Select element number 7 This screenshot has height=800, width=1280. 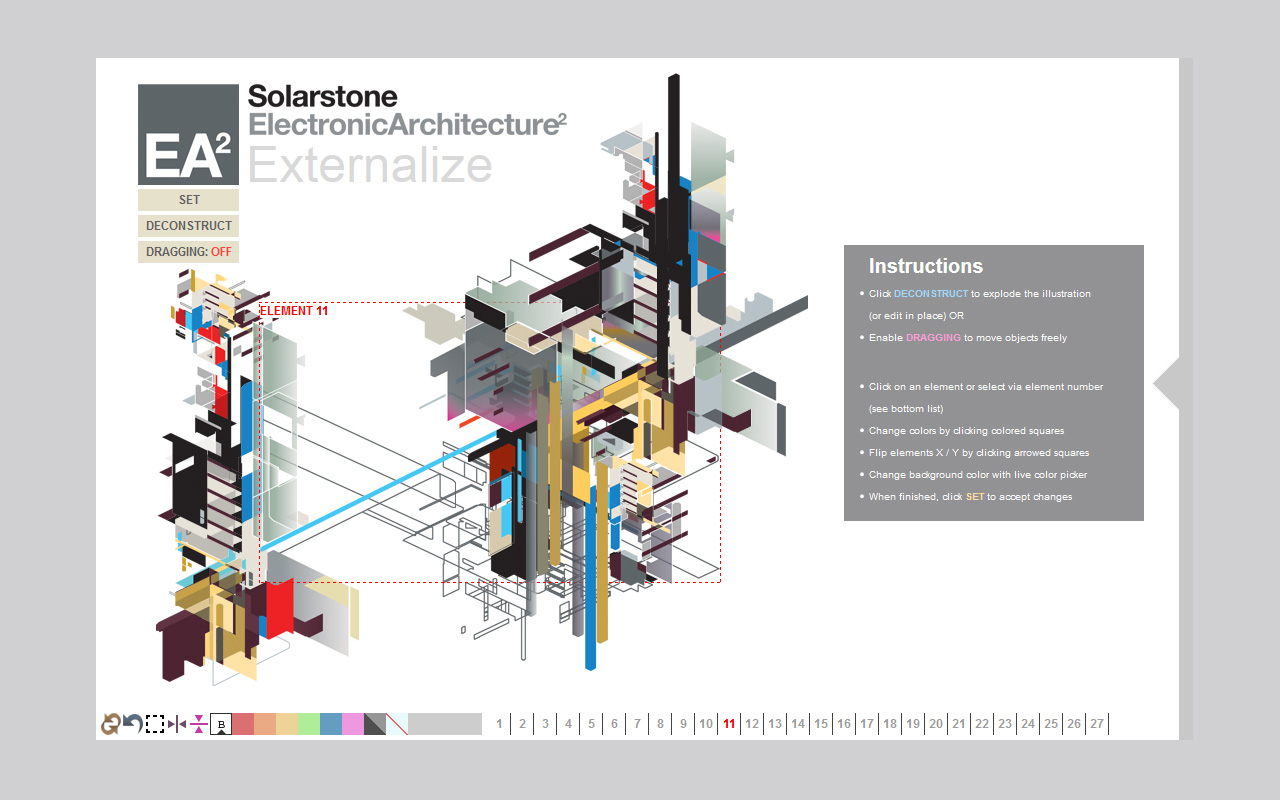[x=637, y=724]
